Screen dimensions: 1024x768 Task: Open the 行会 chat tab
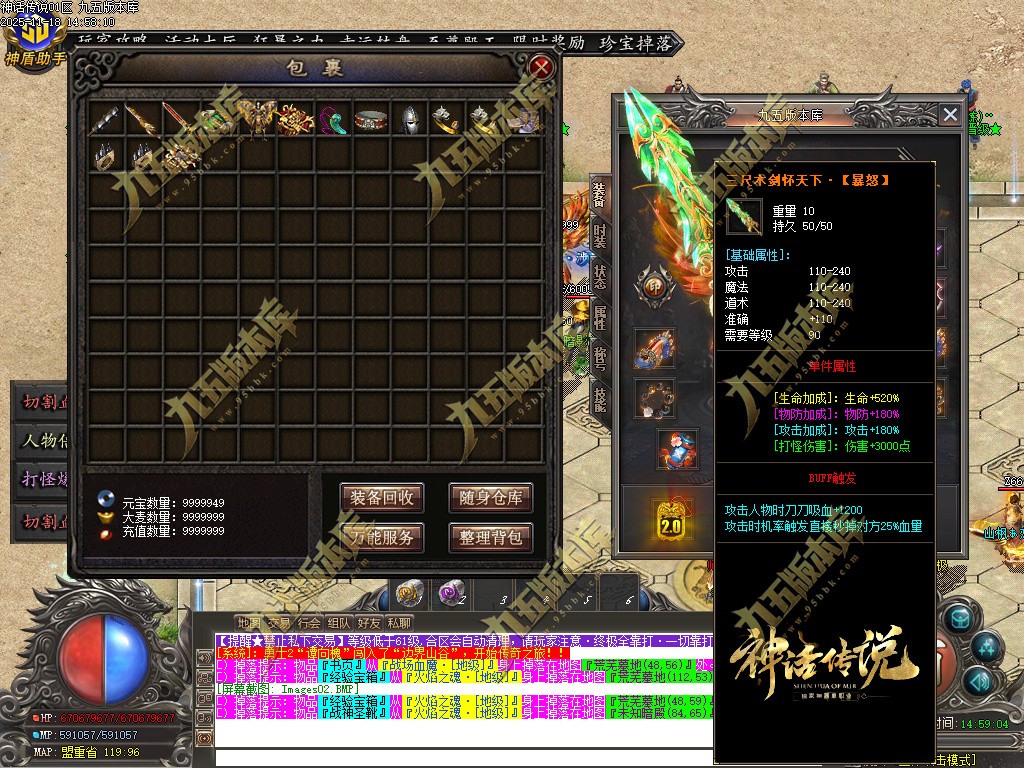click(x=309, y=623)
